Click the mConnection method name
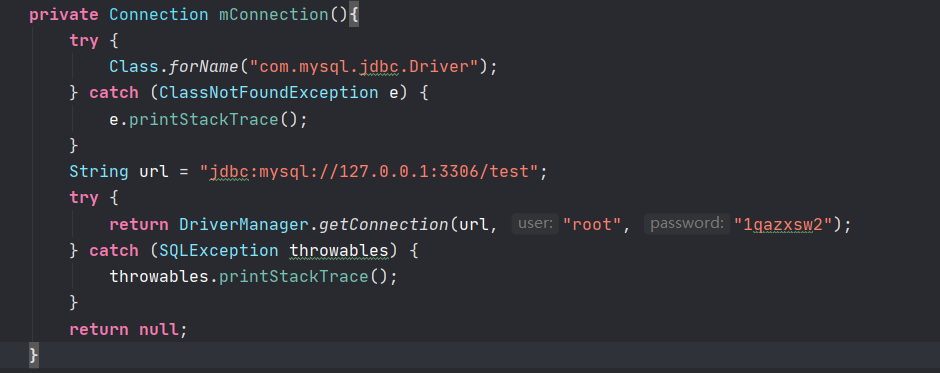Screen dimensions: 940x373 point(274,14)
